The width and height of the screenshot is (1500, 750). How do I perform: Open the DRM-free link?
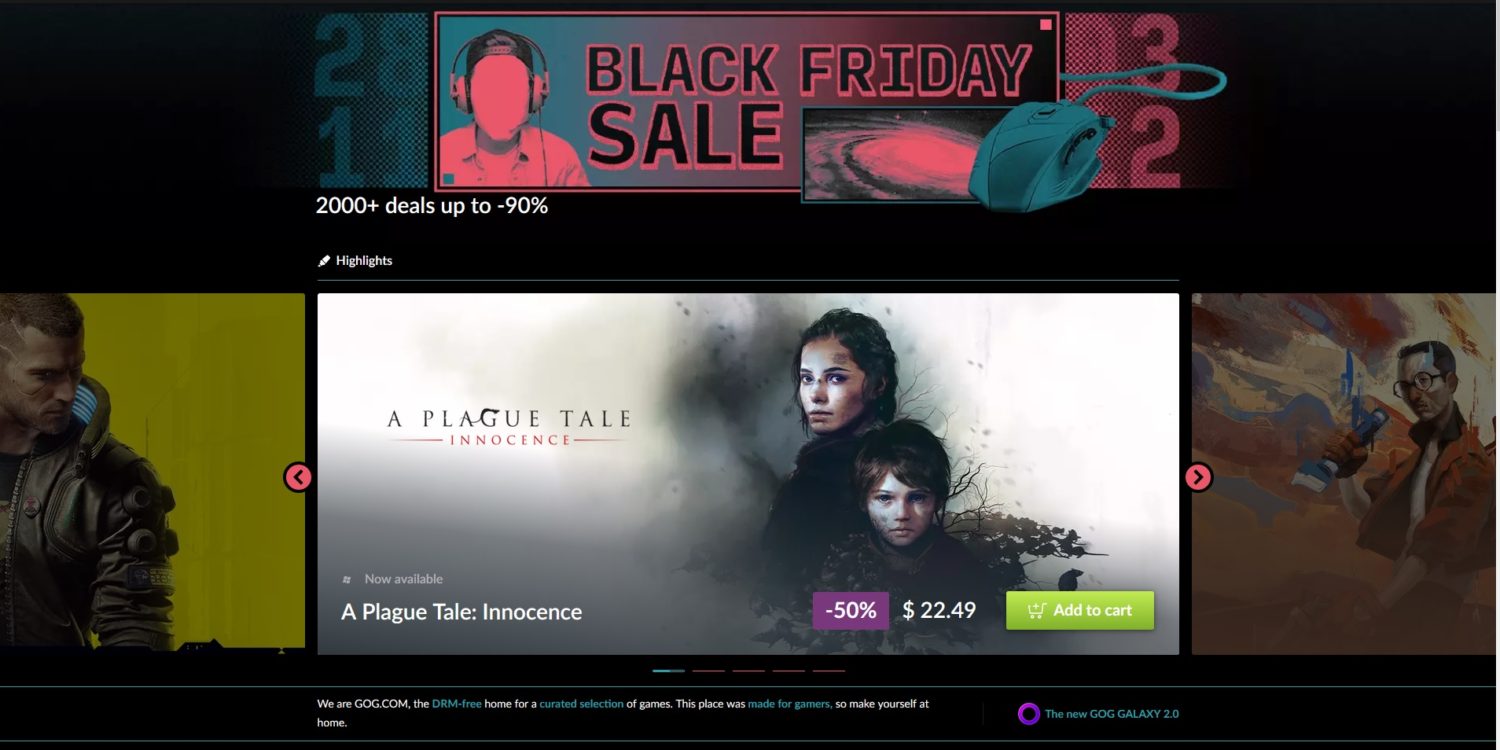coord(457,704)
